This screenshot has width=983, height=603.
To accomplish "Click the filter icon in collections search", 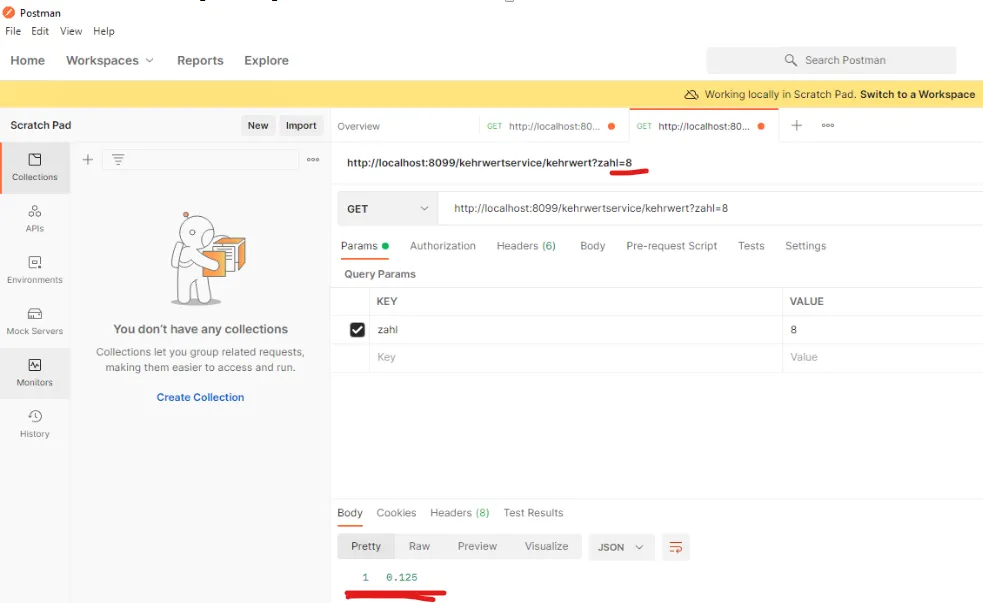I will coord(118,160).
